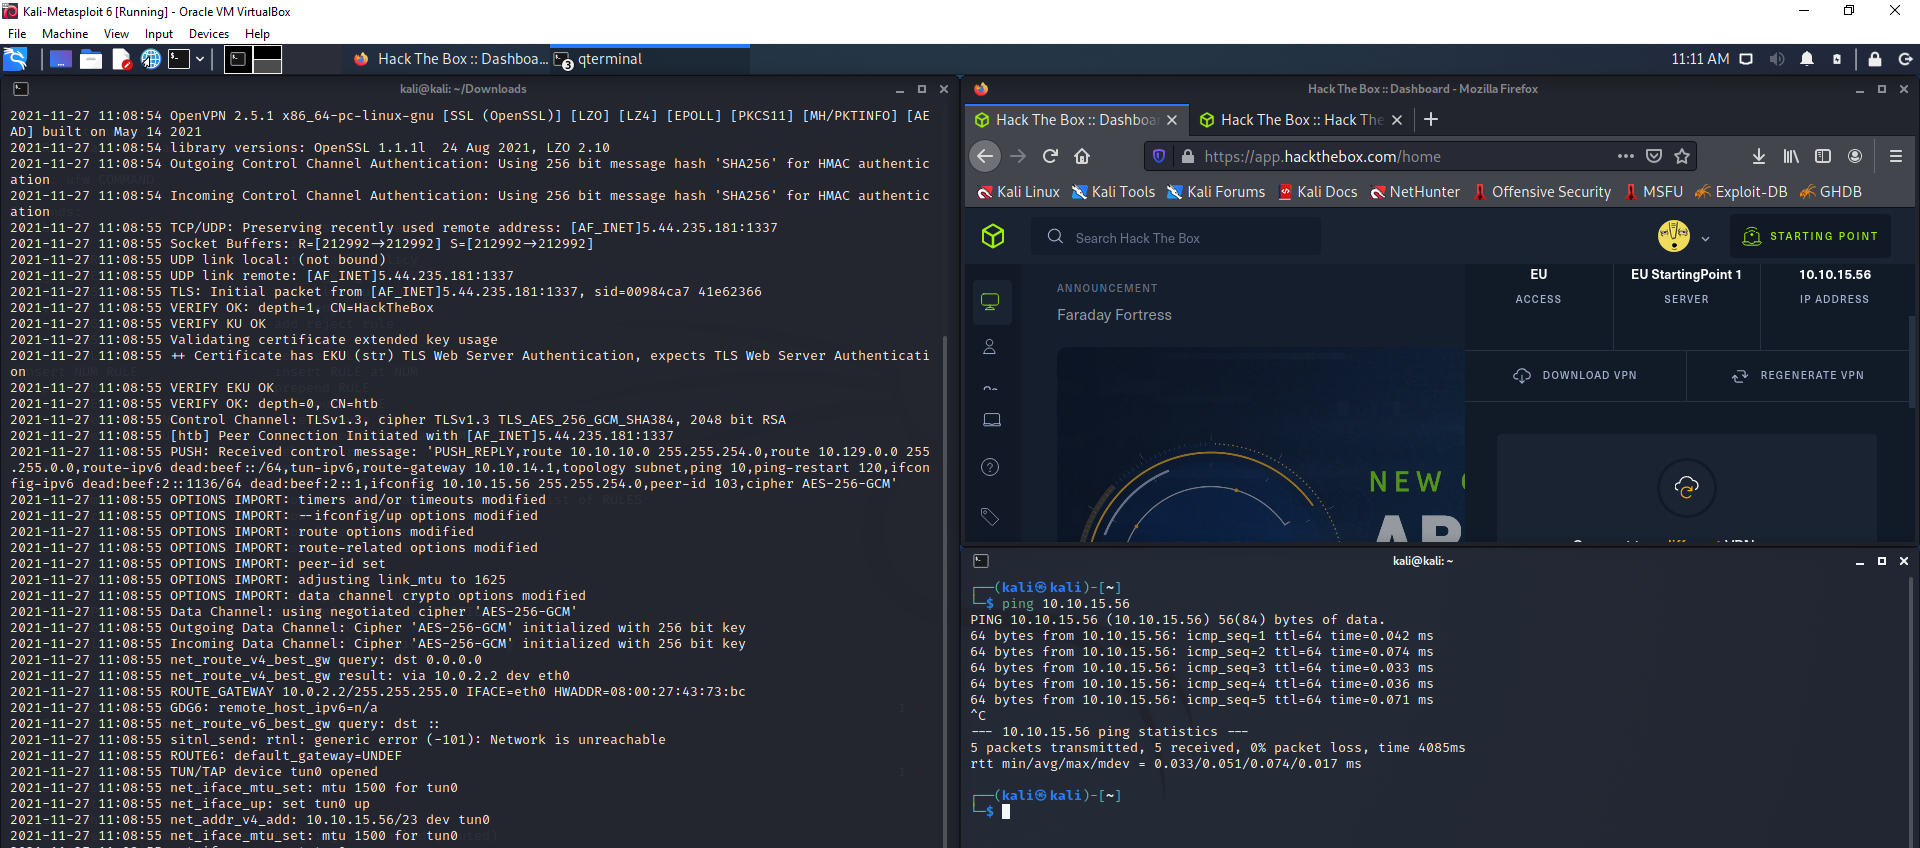Image resolution: width=1920 pixels, height=848 pixels.
Task: Click the Hack The Box cube logo
Action: (x=992, y=236)
